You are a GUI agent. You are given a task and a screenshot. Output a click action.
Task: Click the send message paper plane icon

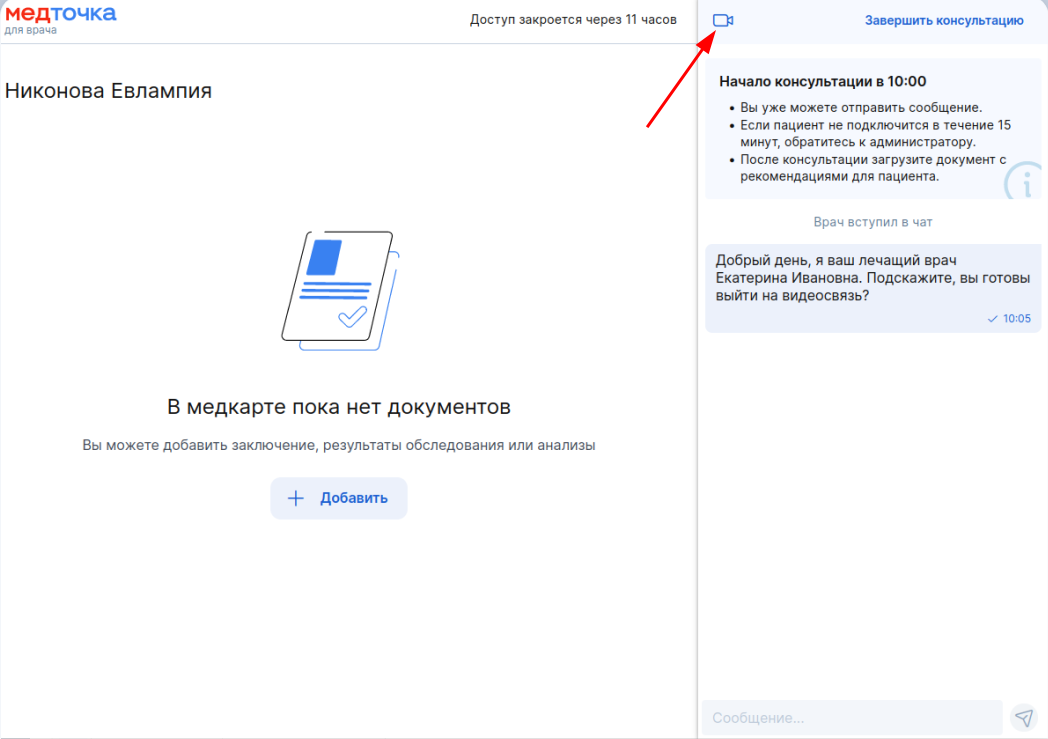click(1024, 718)
